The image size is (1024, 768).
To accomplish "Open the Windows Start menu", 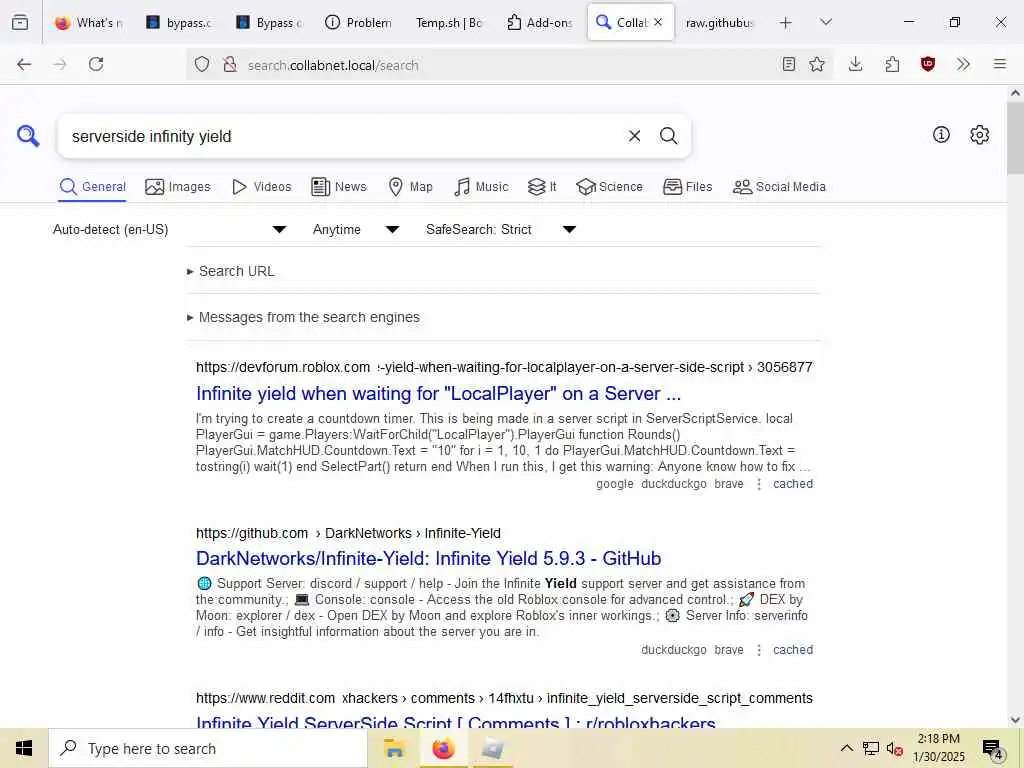I will (24, 748).
